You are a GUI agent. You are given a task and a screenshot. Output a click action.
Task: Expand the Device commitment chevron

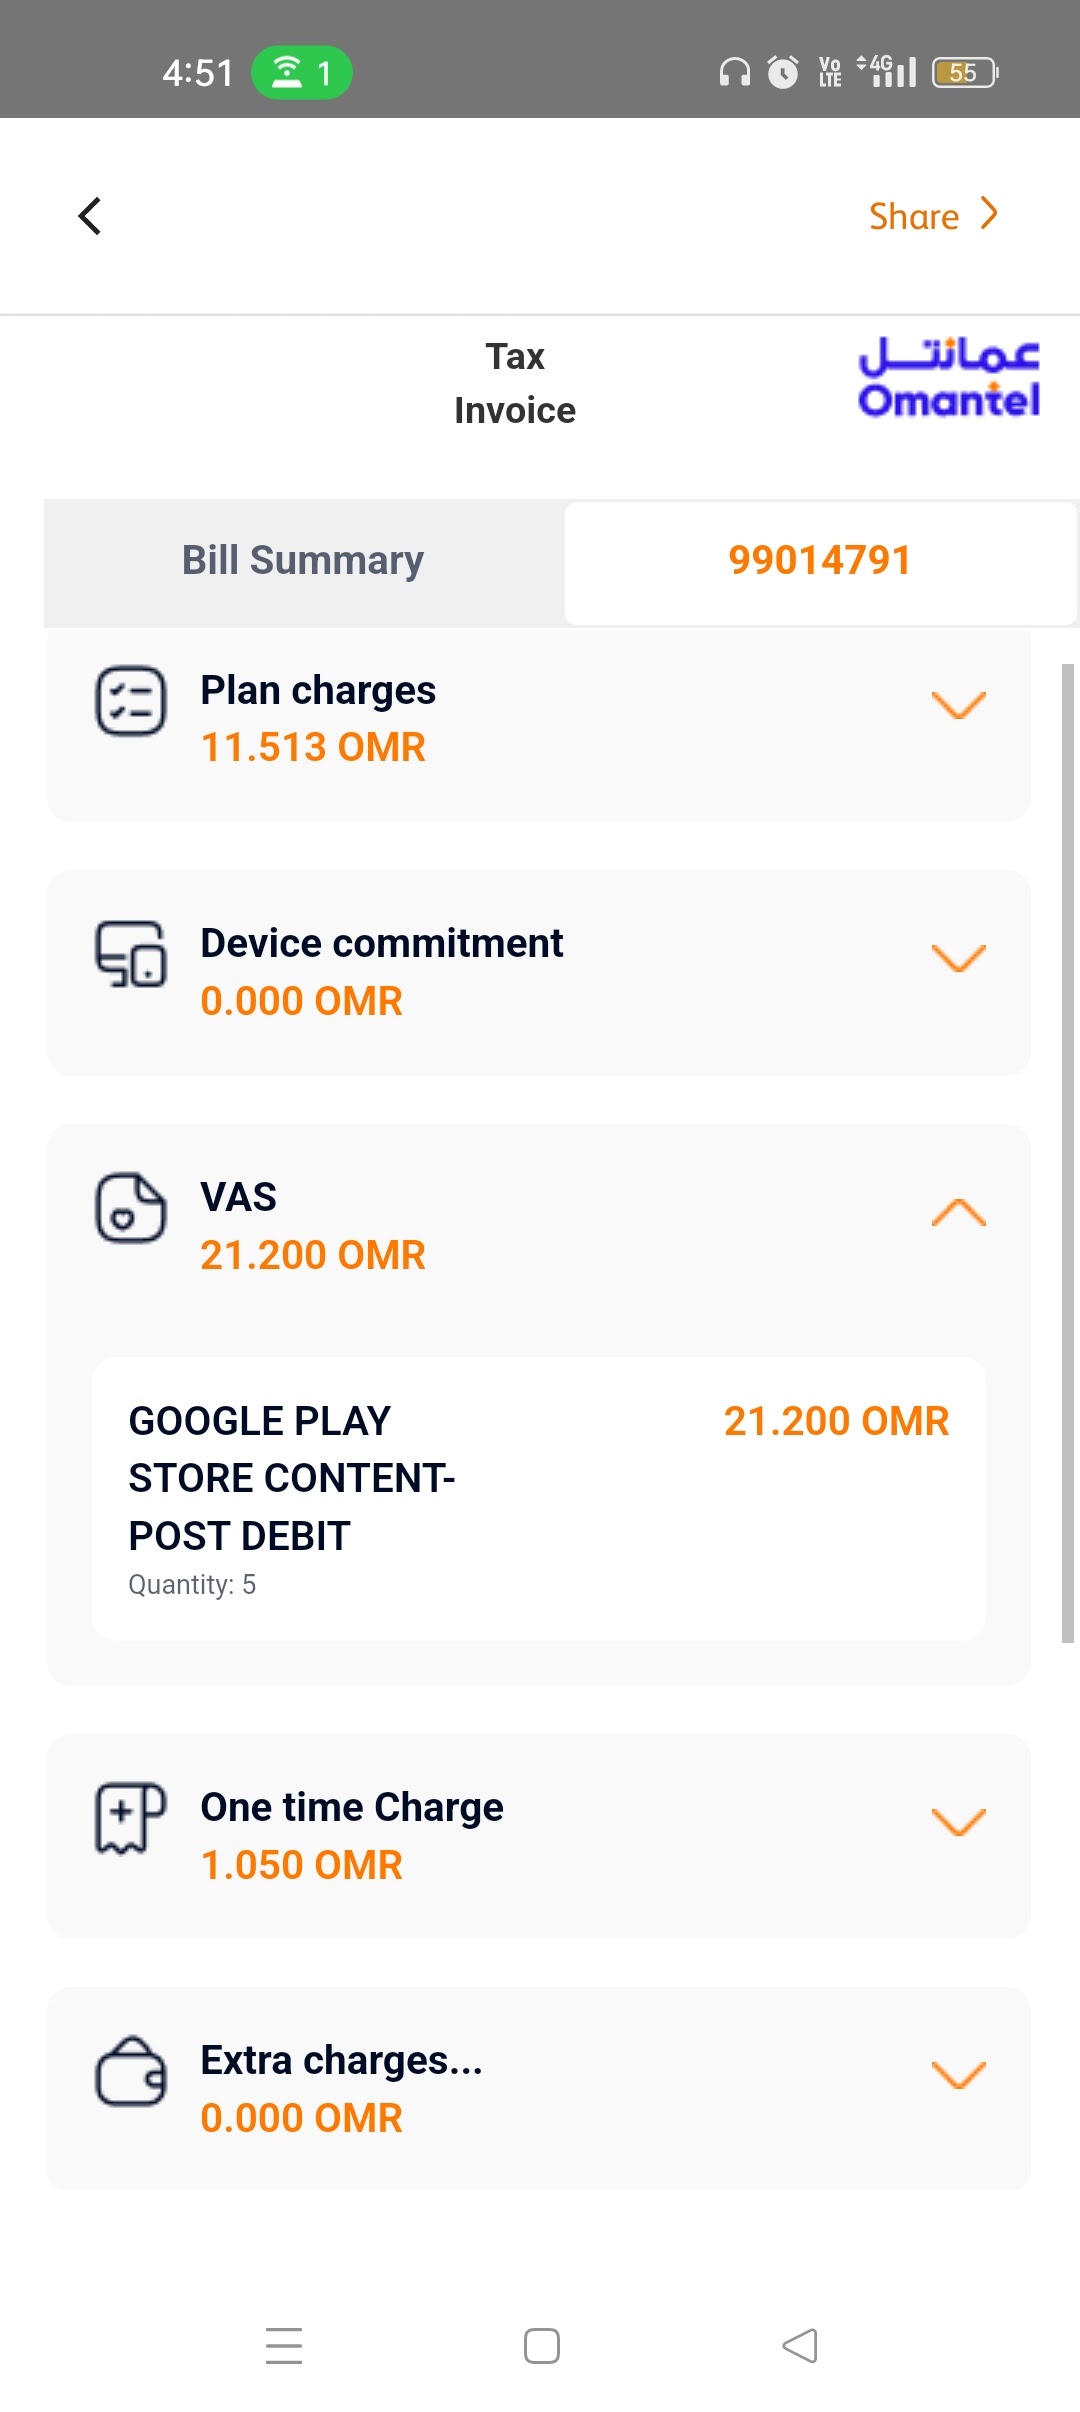[x=959, y=958]
